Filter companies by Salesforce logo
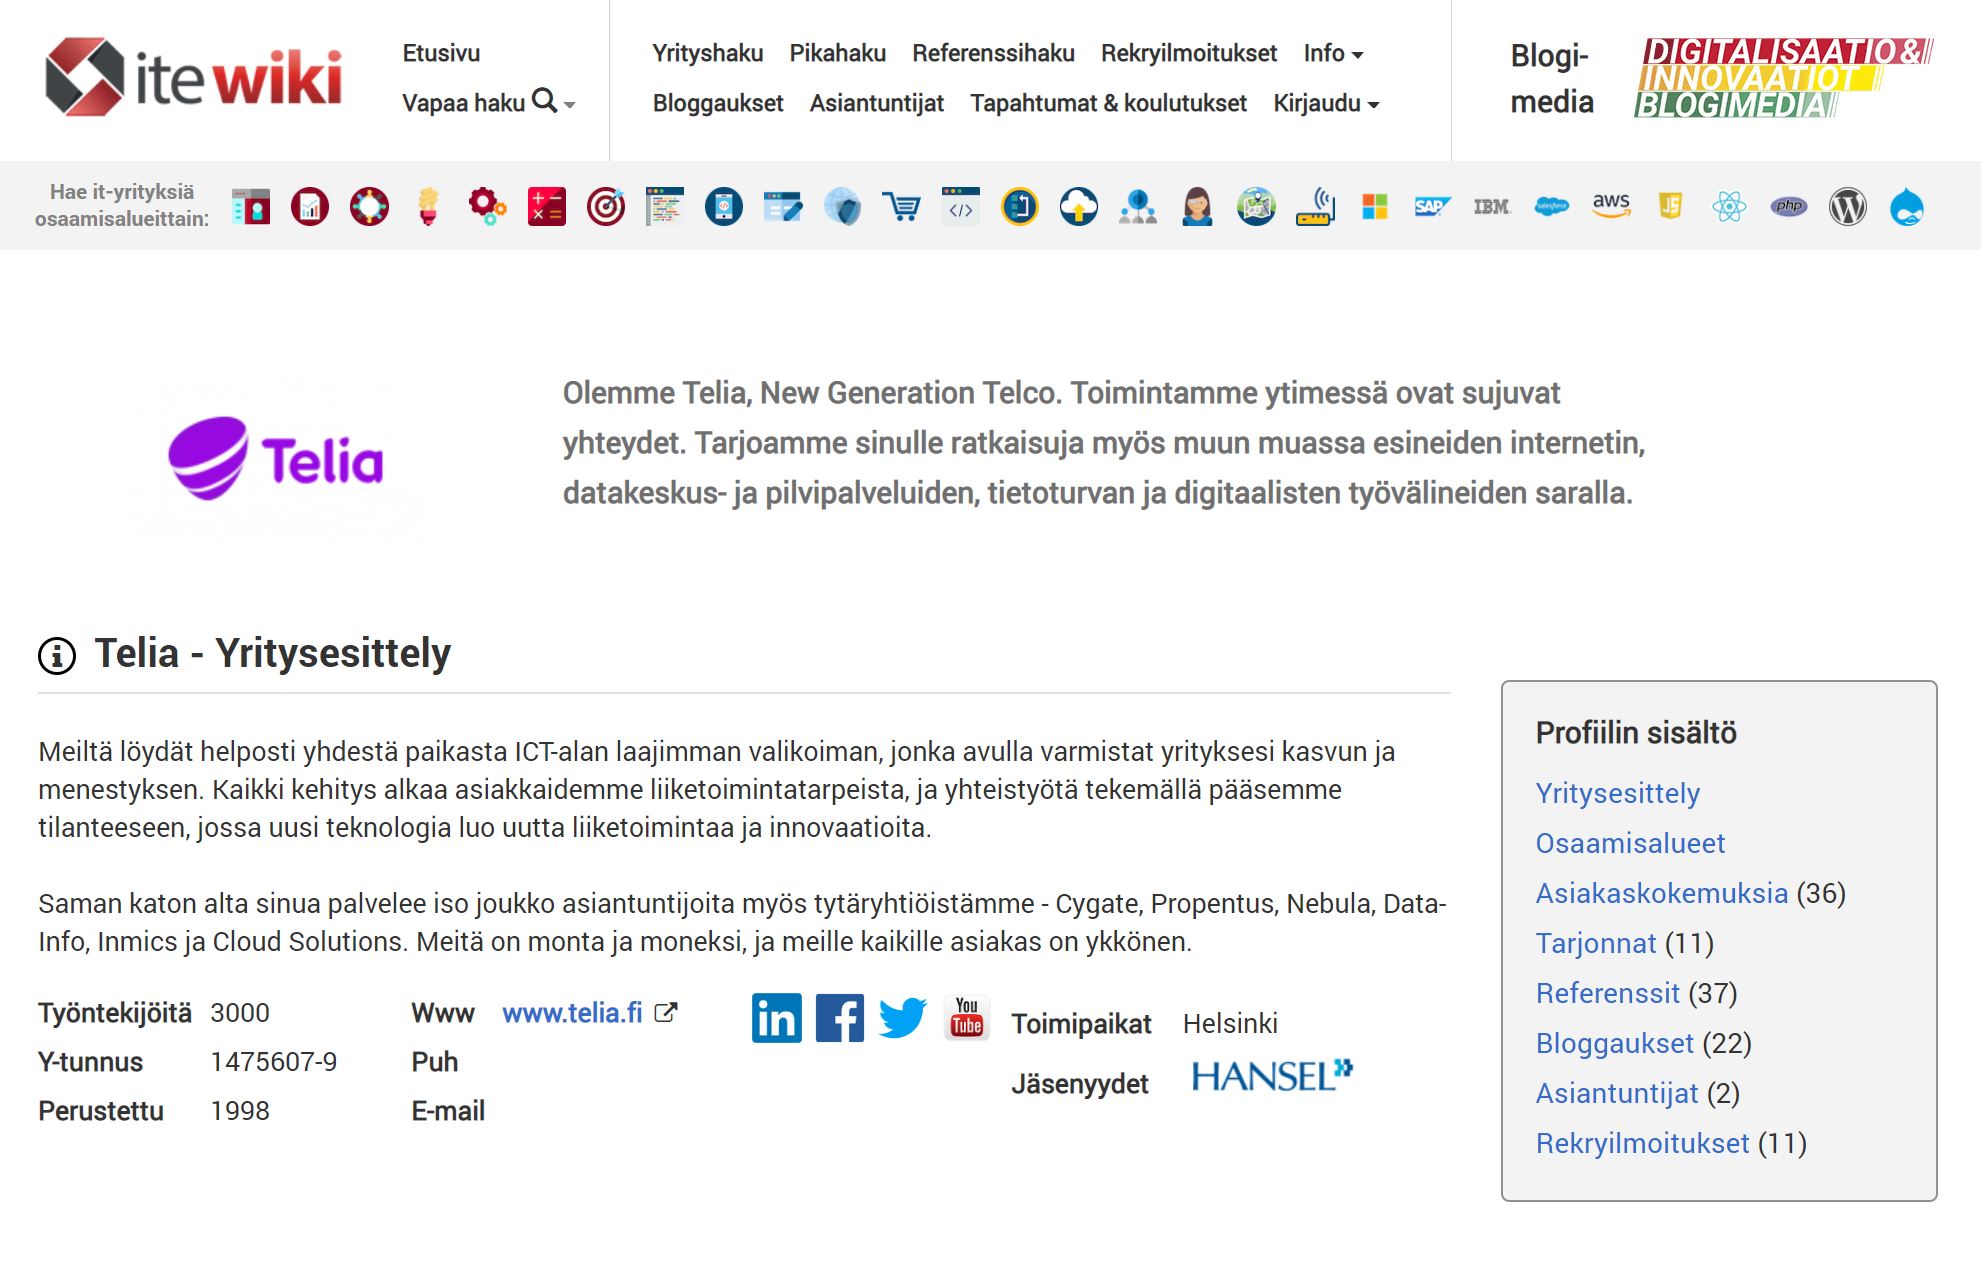This screenshot has width=1981, height=1261. coord(1551,207)
